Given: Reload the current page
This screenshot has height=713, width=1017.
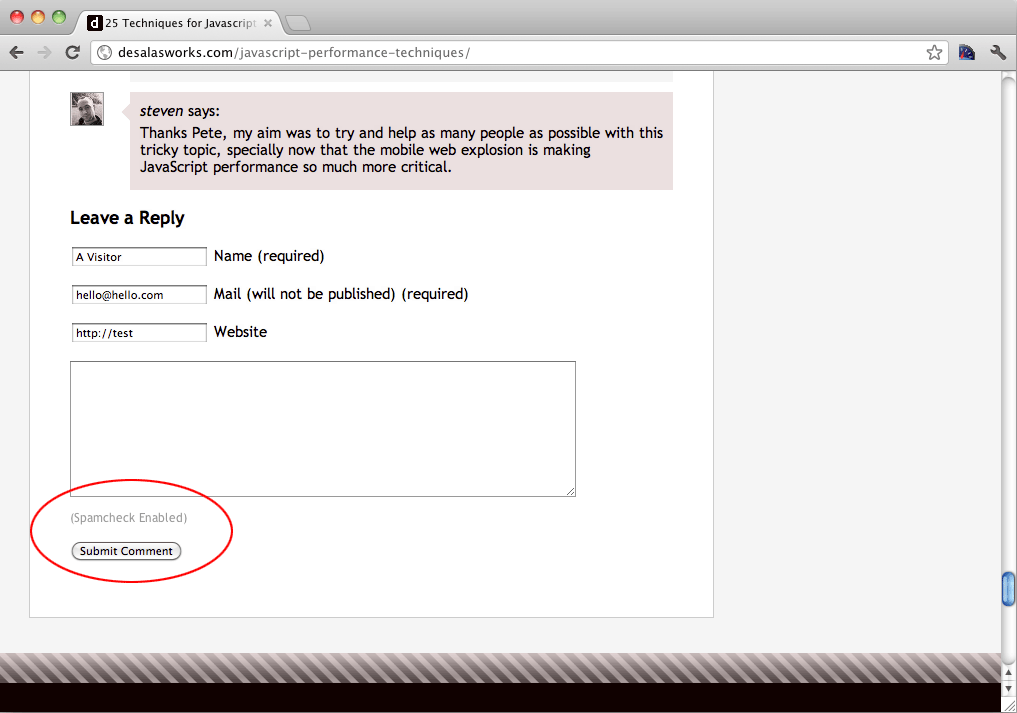Looking at the screenshot, I should (73, 53).
